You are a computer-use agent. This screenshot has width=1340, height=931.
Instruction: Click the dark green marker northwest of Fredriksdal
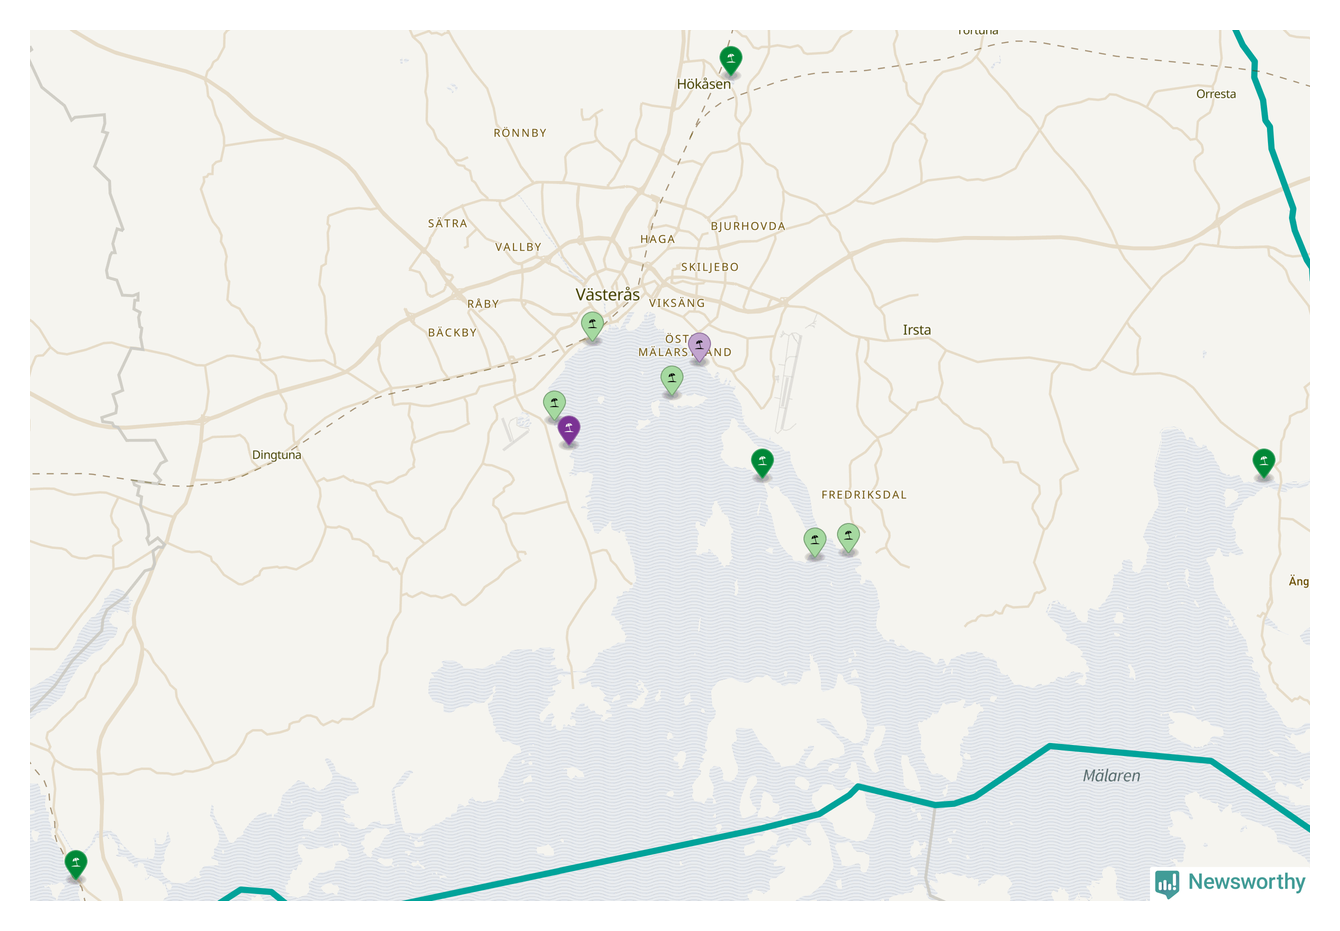762,463
